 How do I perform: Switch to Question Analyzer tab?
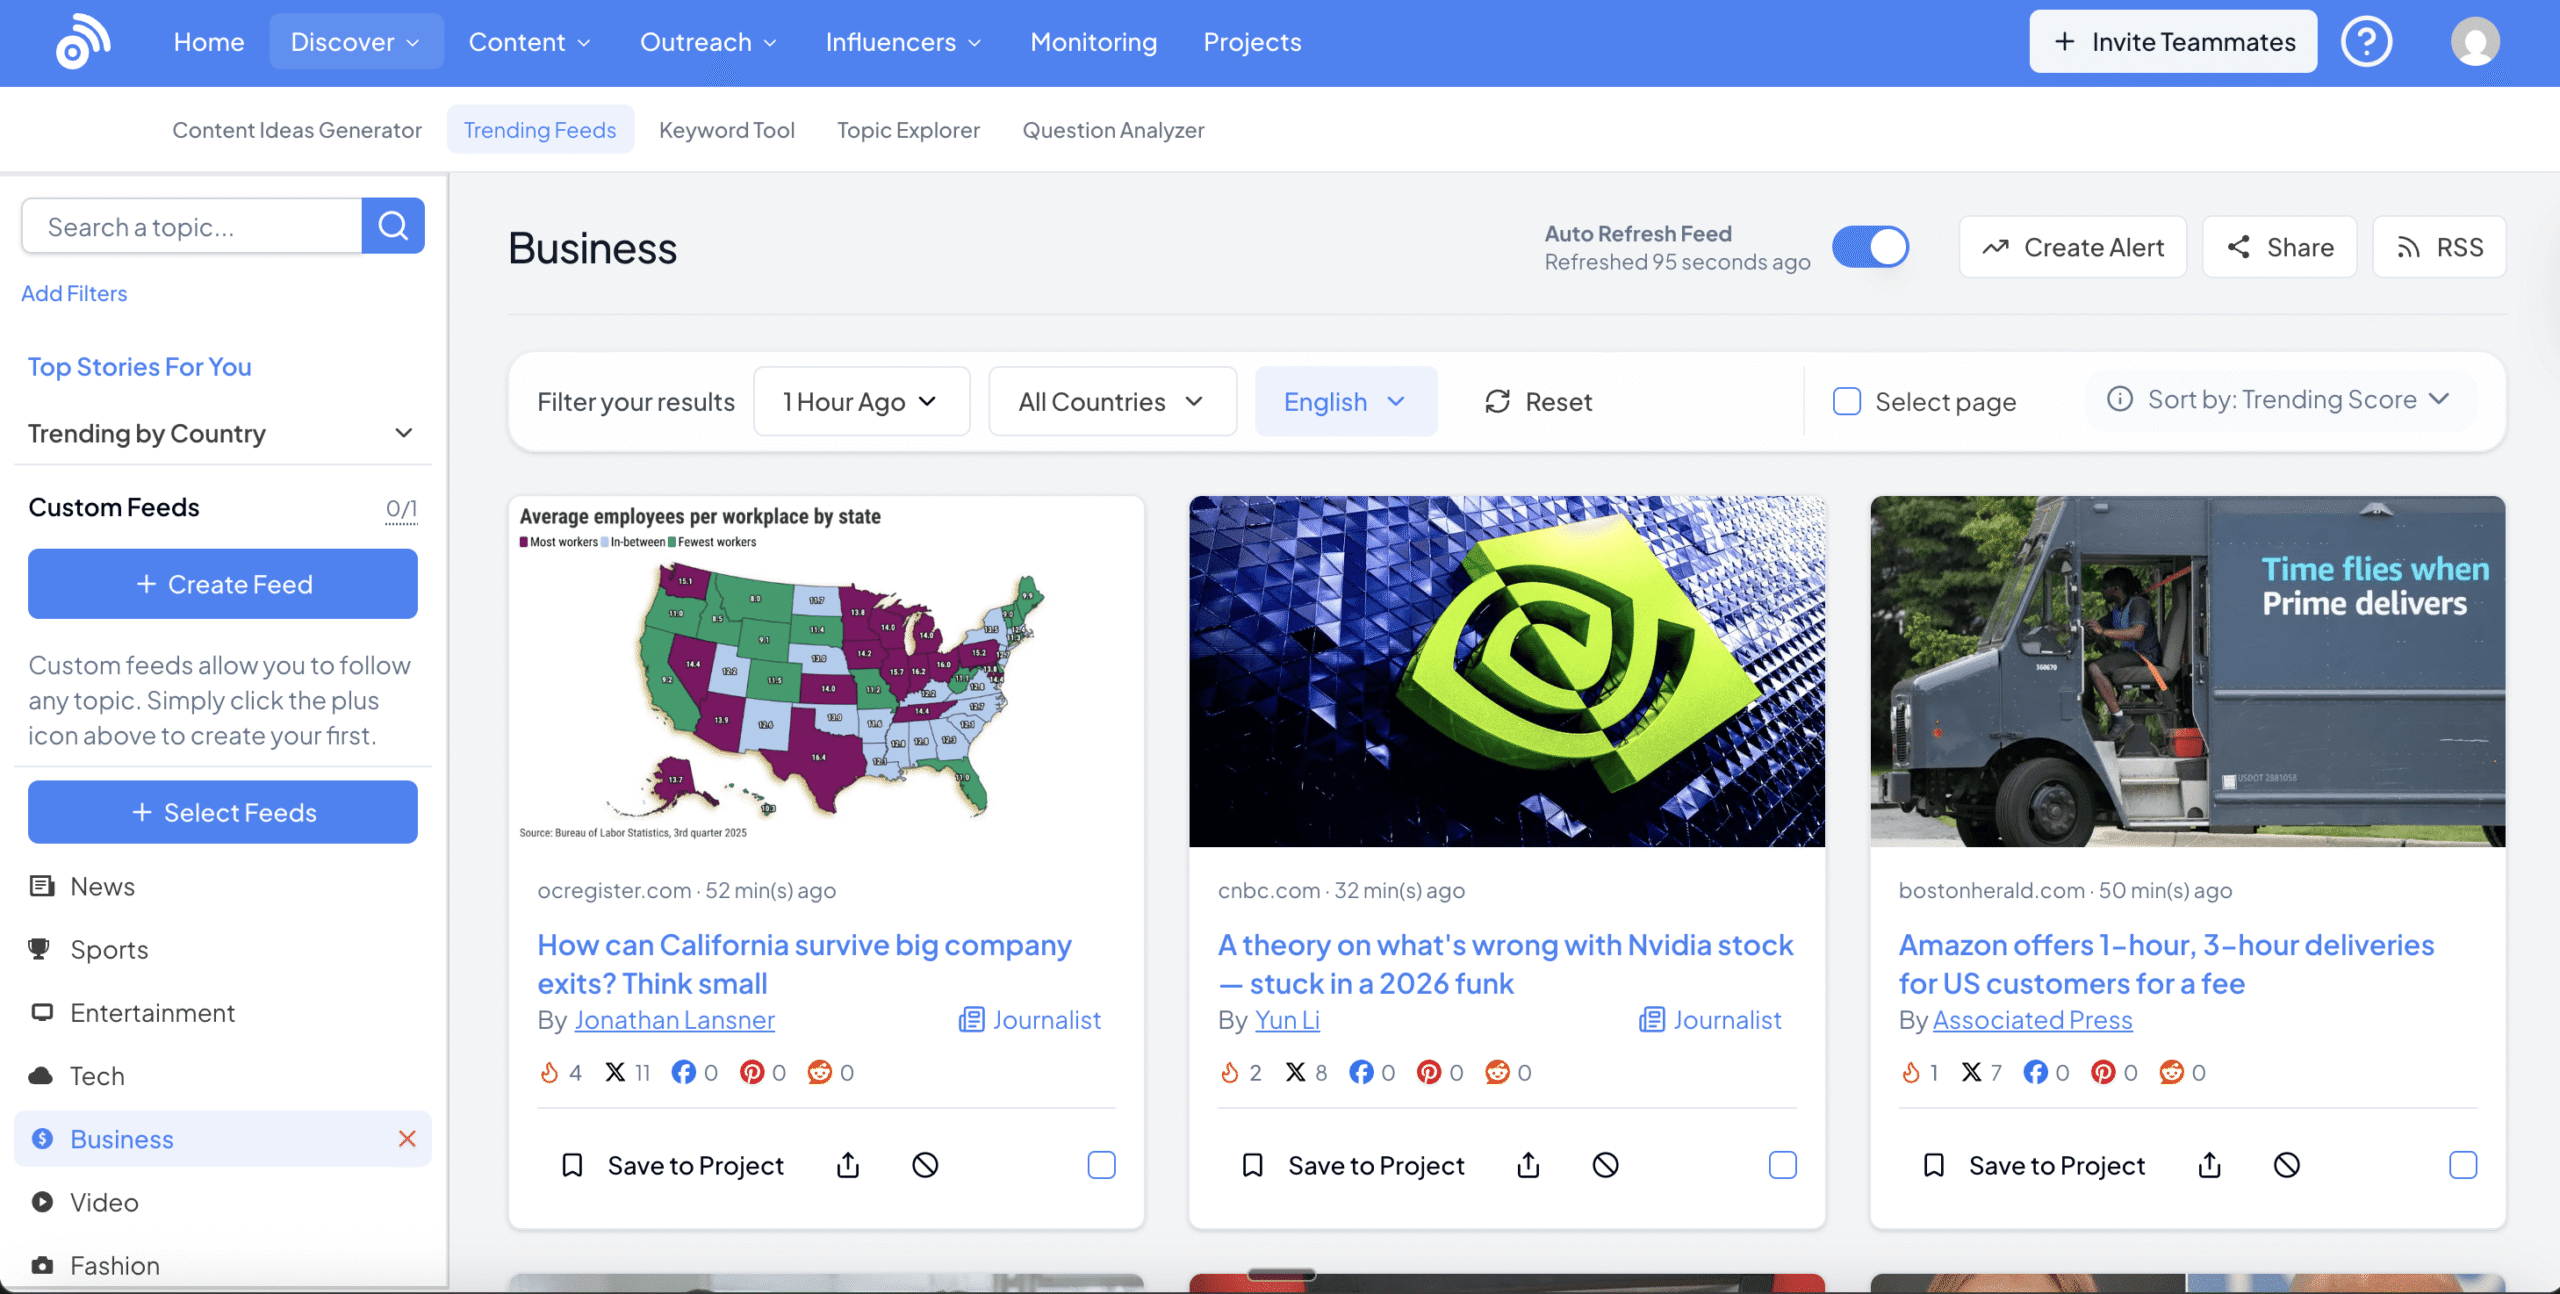[x=1113, y=130]
